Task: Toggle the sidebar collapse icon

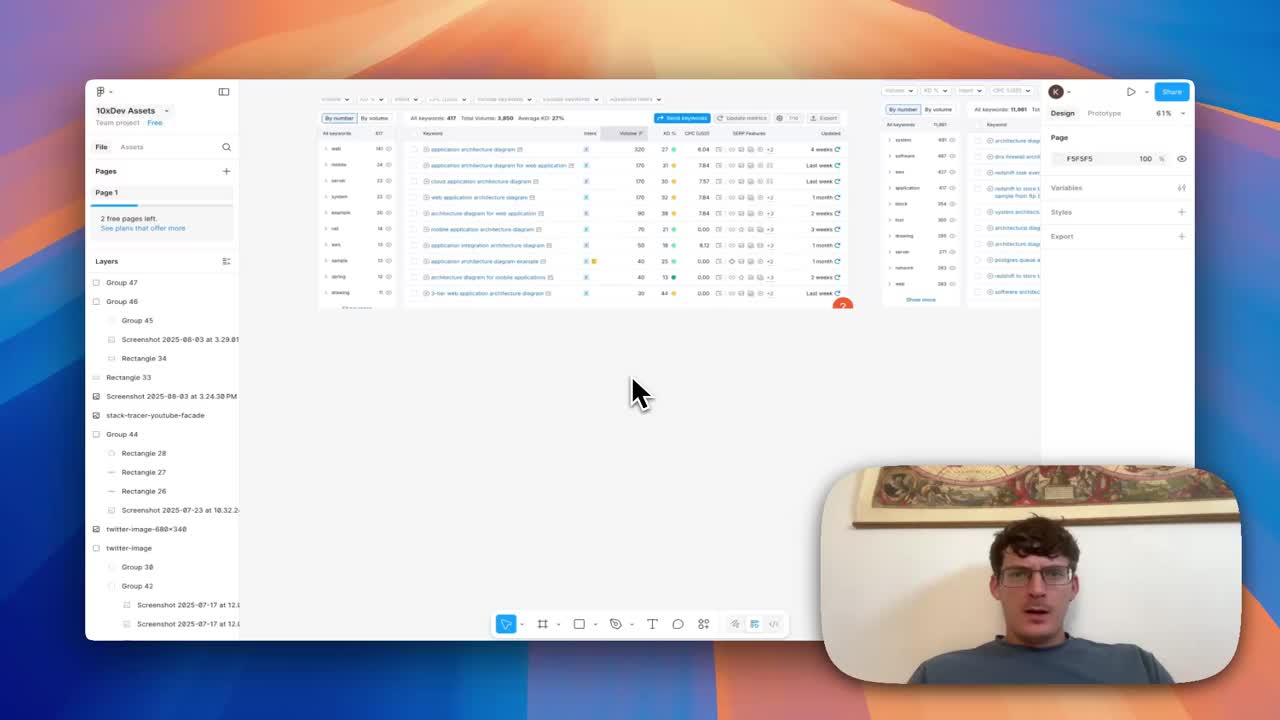Action: pos(224,92)
